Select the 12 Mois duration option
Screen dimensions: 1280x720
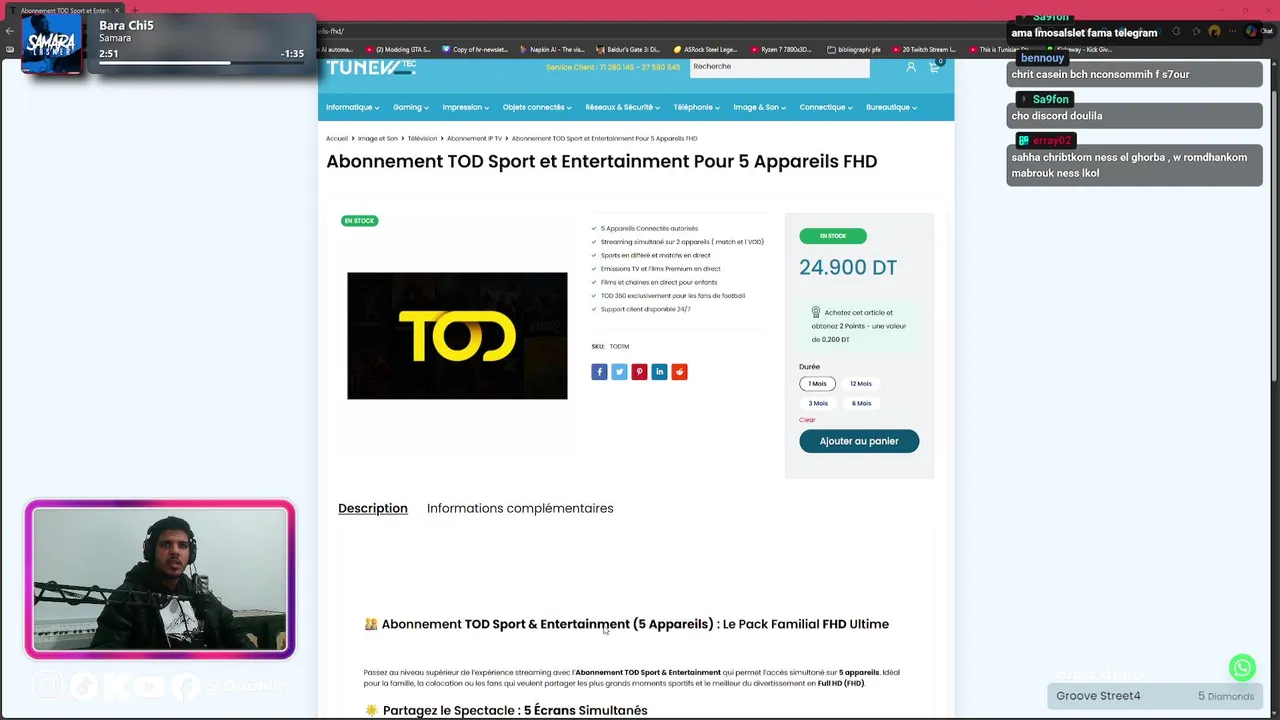pyautogui.click(x=861, y=384)
